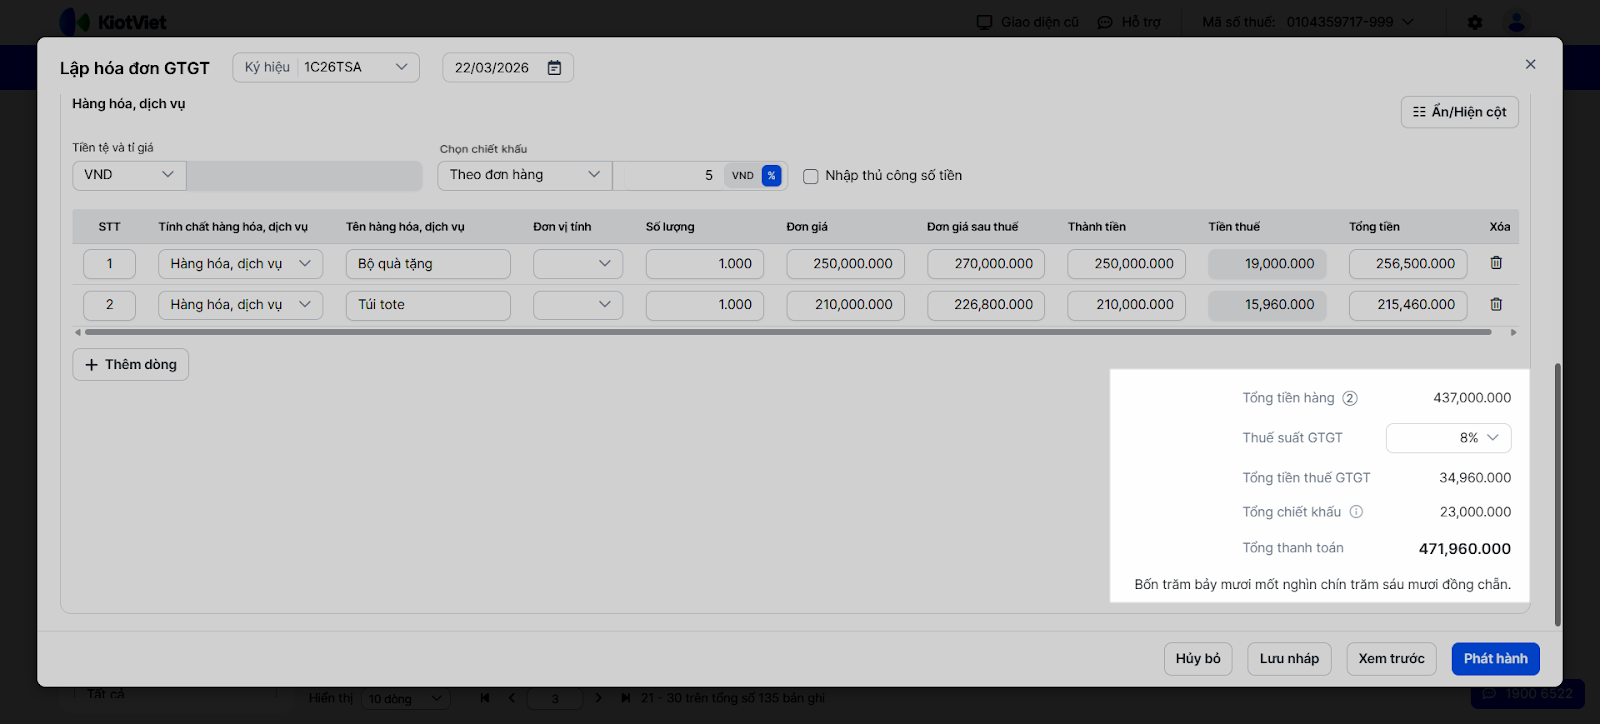The height and width of the screenshot is (724, 1600).
Task: Open the calendar picker icon beside 22/03/2026
Action: coord(554,68)
